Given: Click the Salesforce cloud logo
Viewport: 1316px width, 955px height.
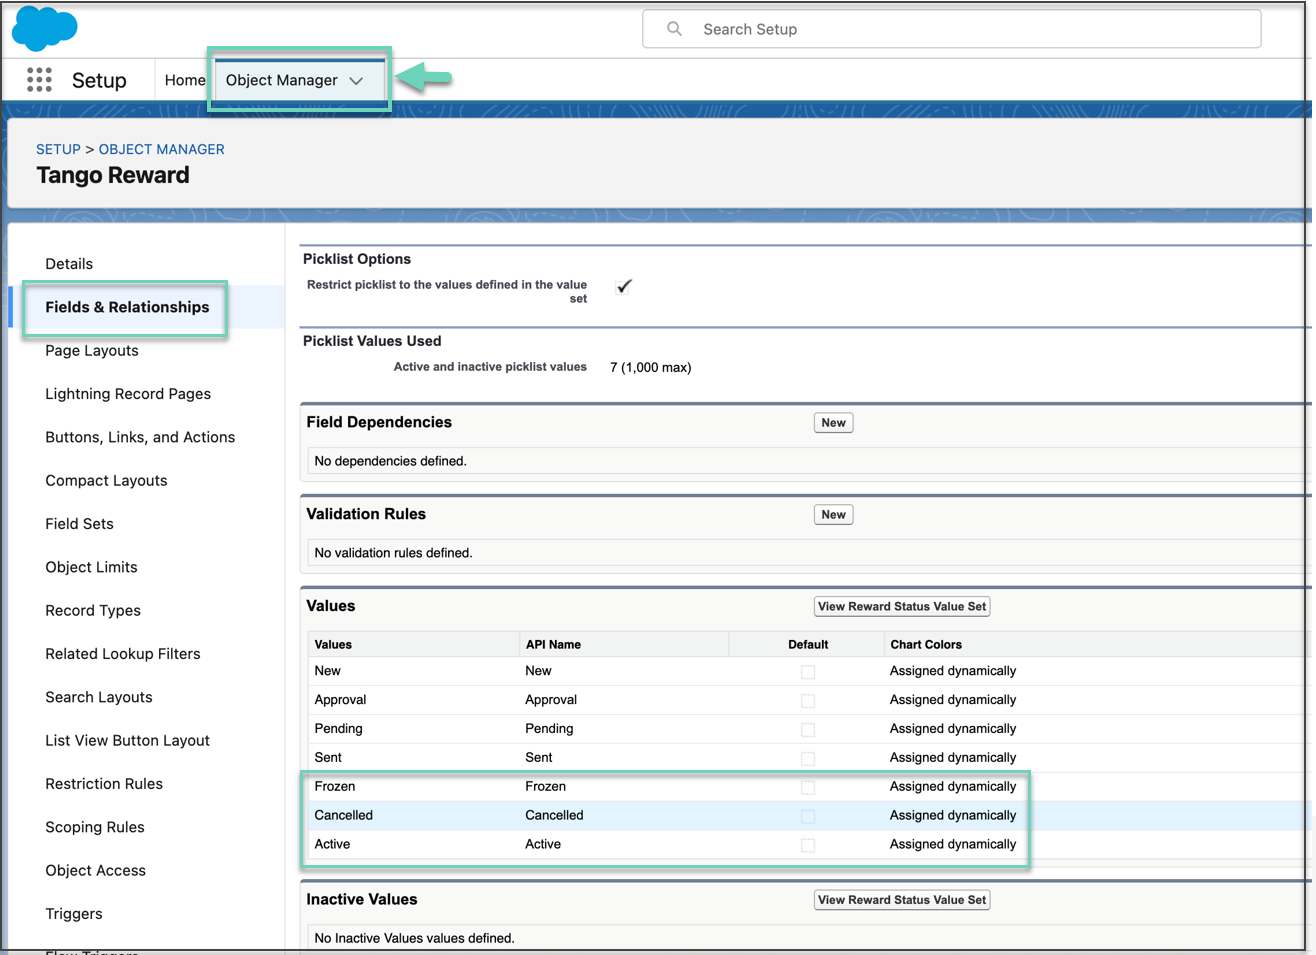Looking at the screenshot, I should 44,27.
